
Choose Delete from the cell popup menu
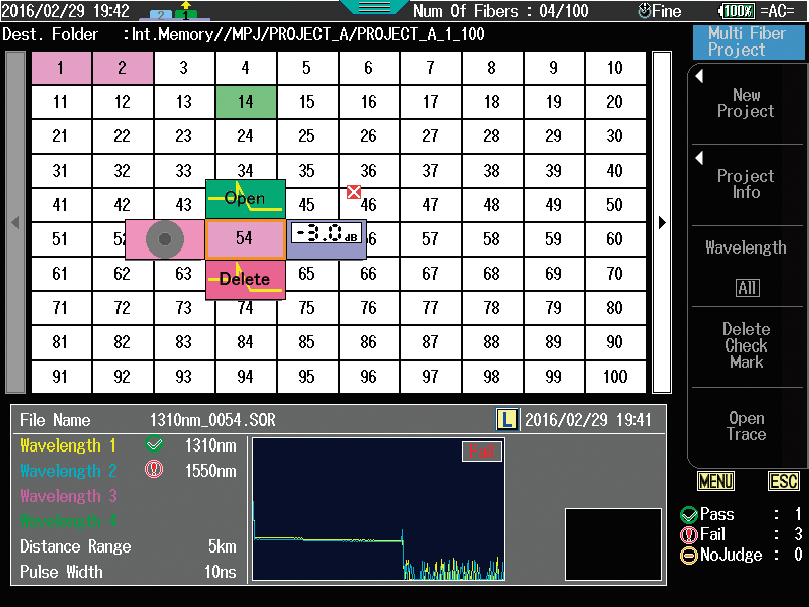click(x=245, y=280)
